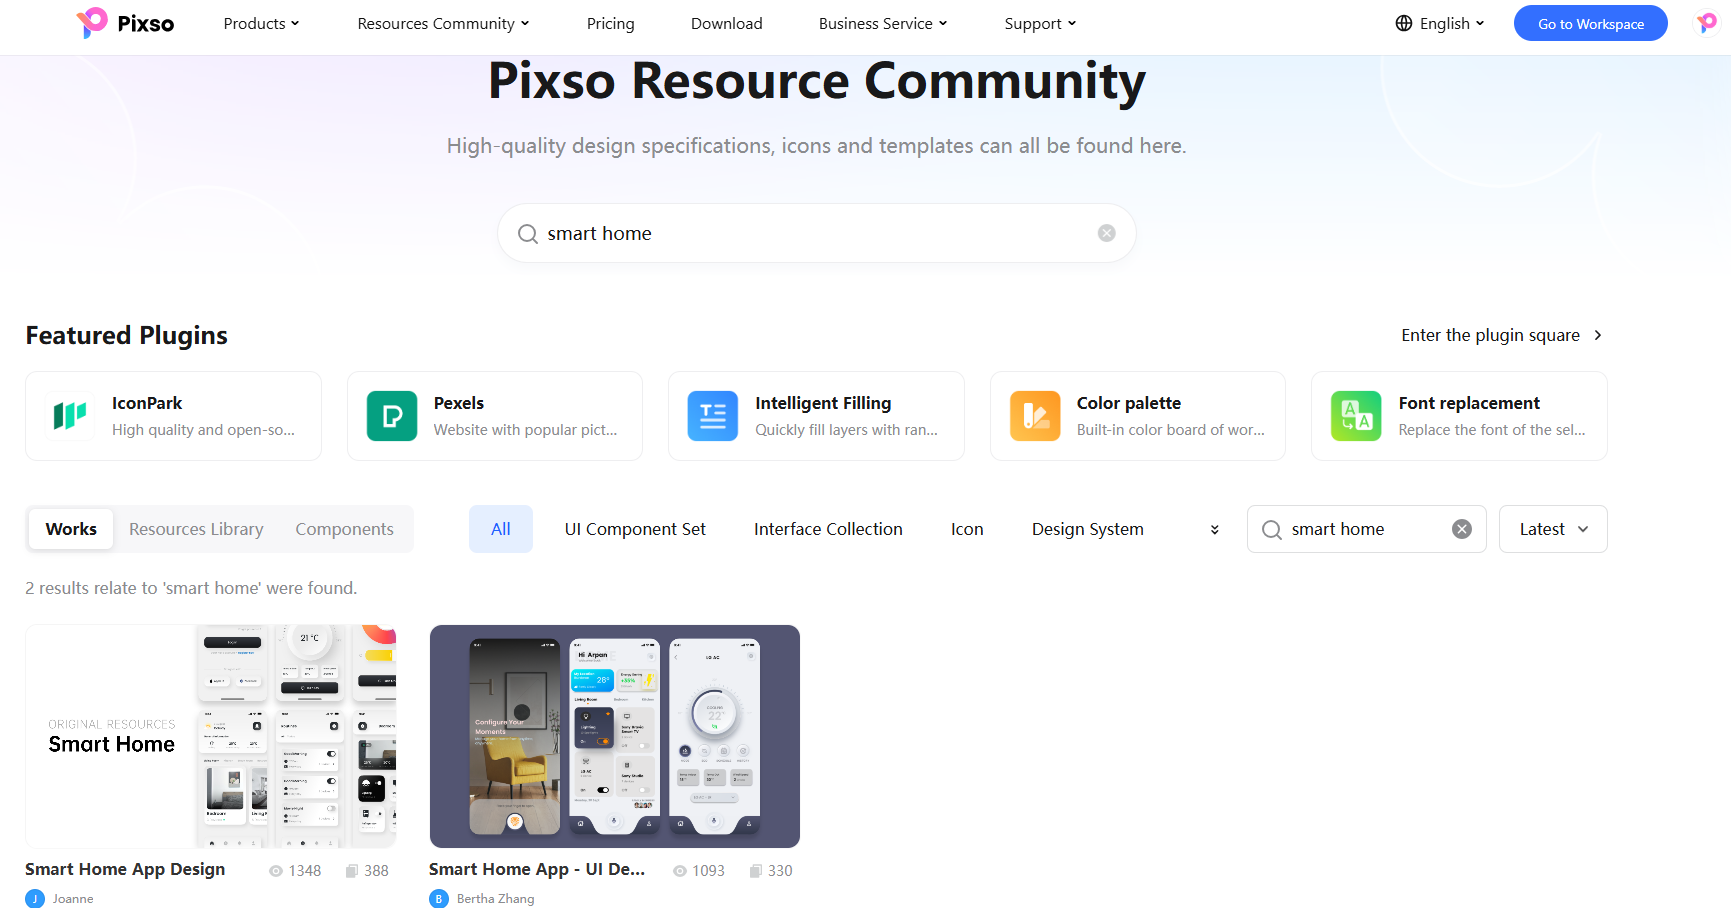Screen dimensions: 1731x908
Task: Filter by Icon category
Action: coord(967,529)
